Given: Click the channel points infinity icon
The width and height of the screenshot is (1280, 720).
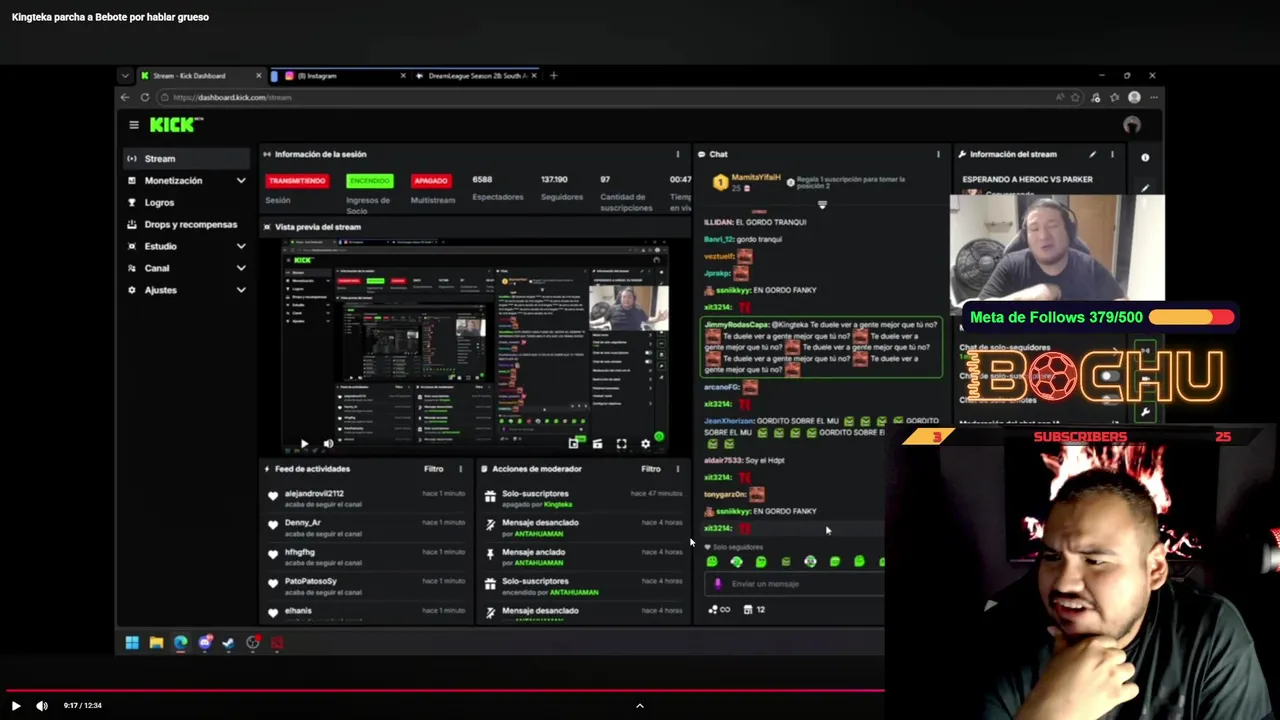Looking at the screenshot, I should click(x=720, y=609).
